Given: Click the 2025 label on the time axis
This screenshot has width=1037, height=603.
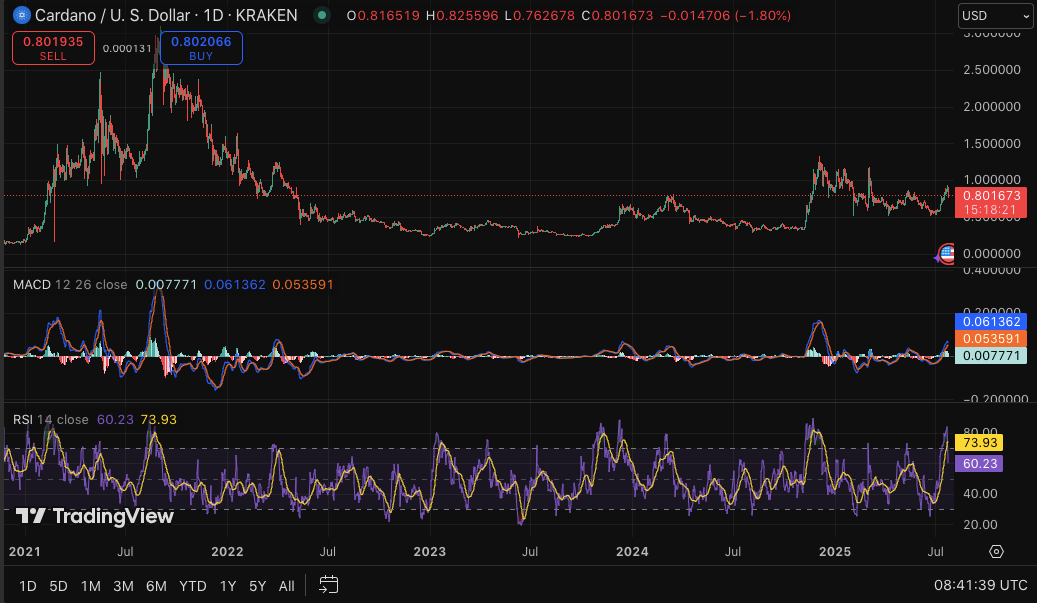Looking at the screenshot, I should (835, 551).
